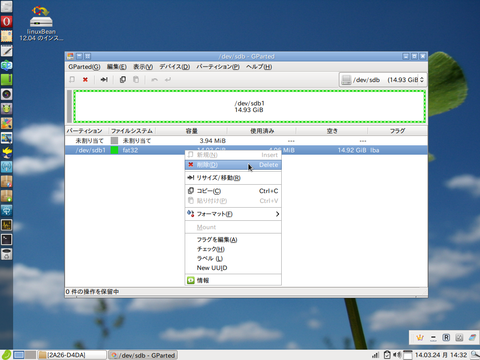Launch Opera from the left dock

point(6,21)
